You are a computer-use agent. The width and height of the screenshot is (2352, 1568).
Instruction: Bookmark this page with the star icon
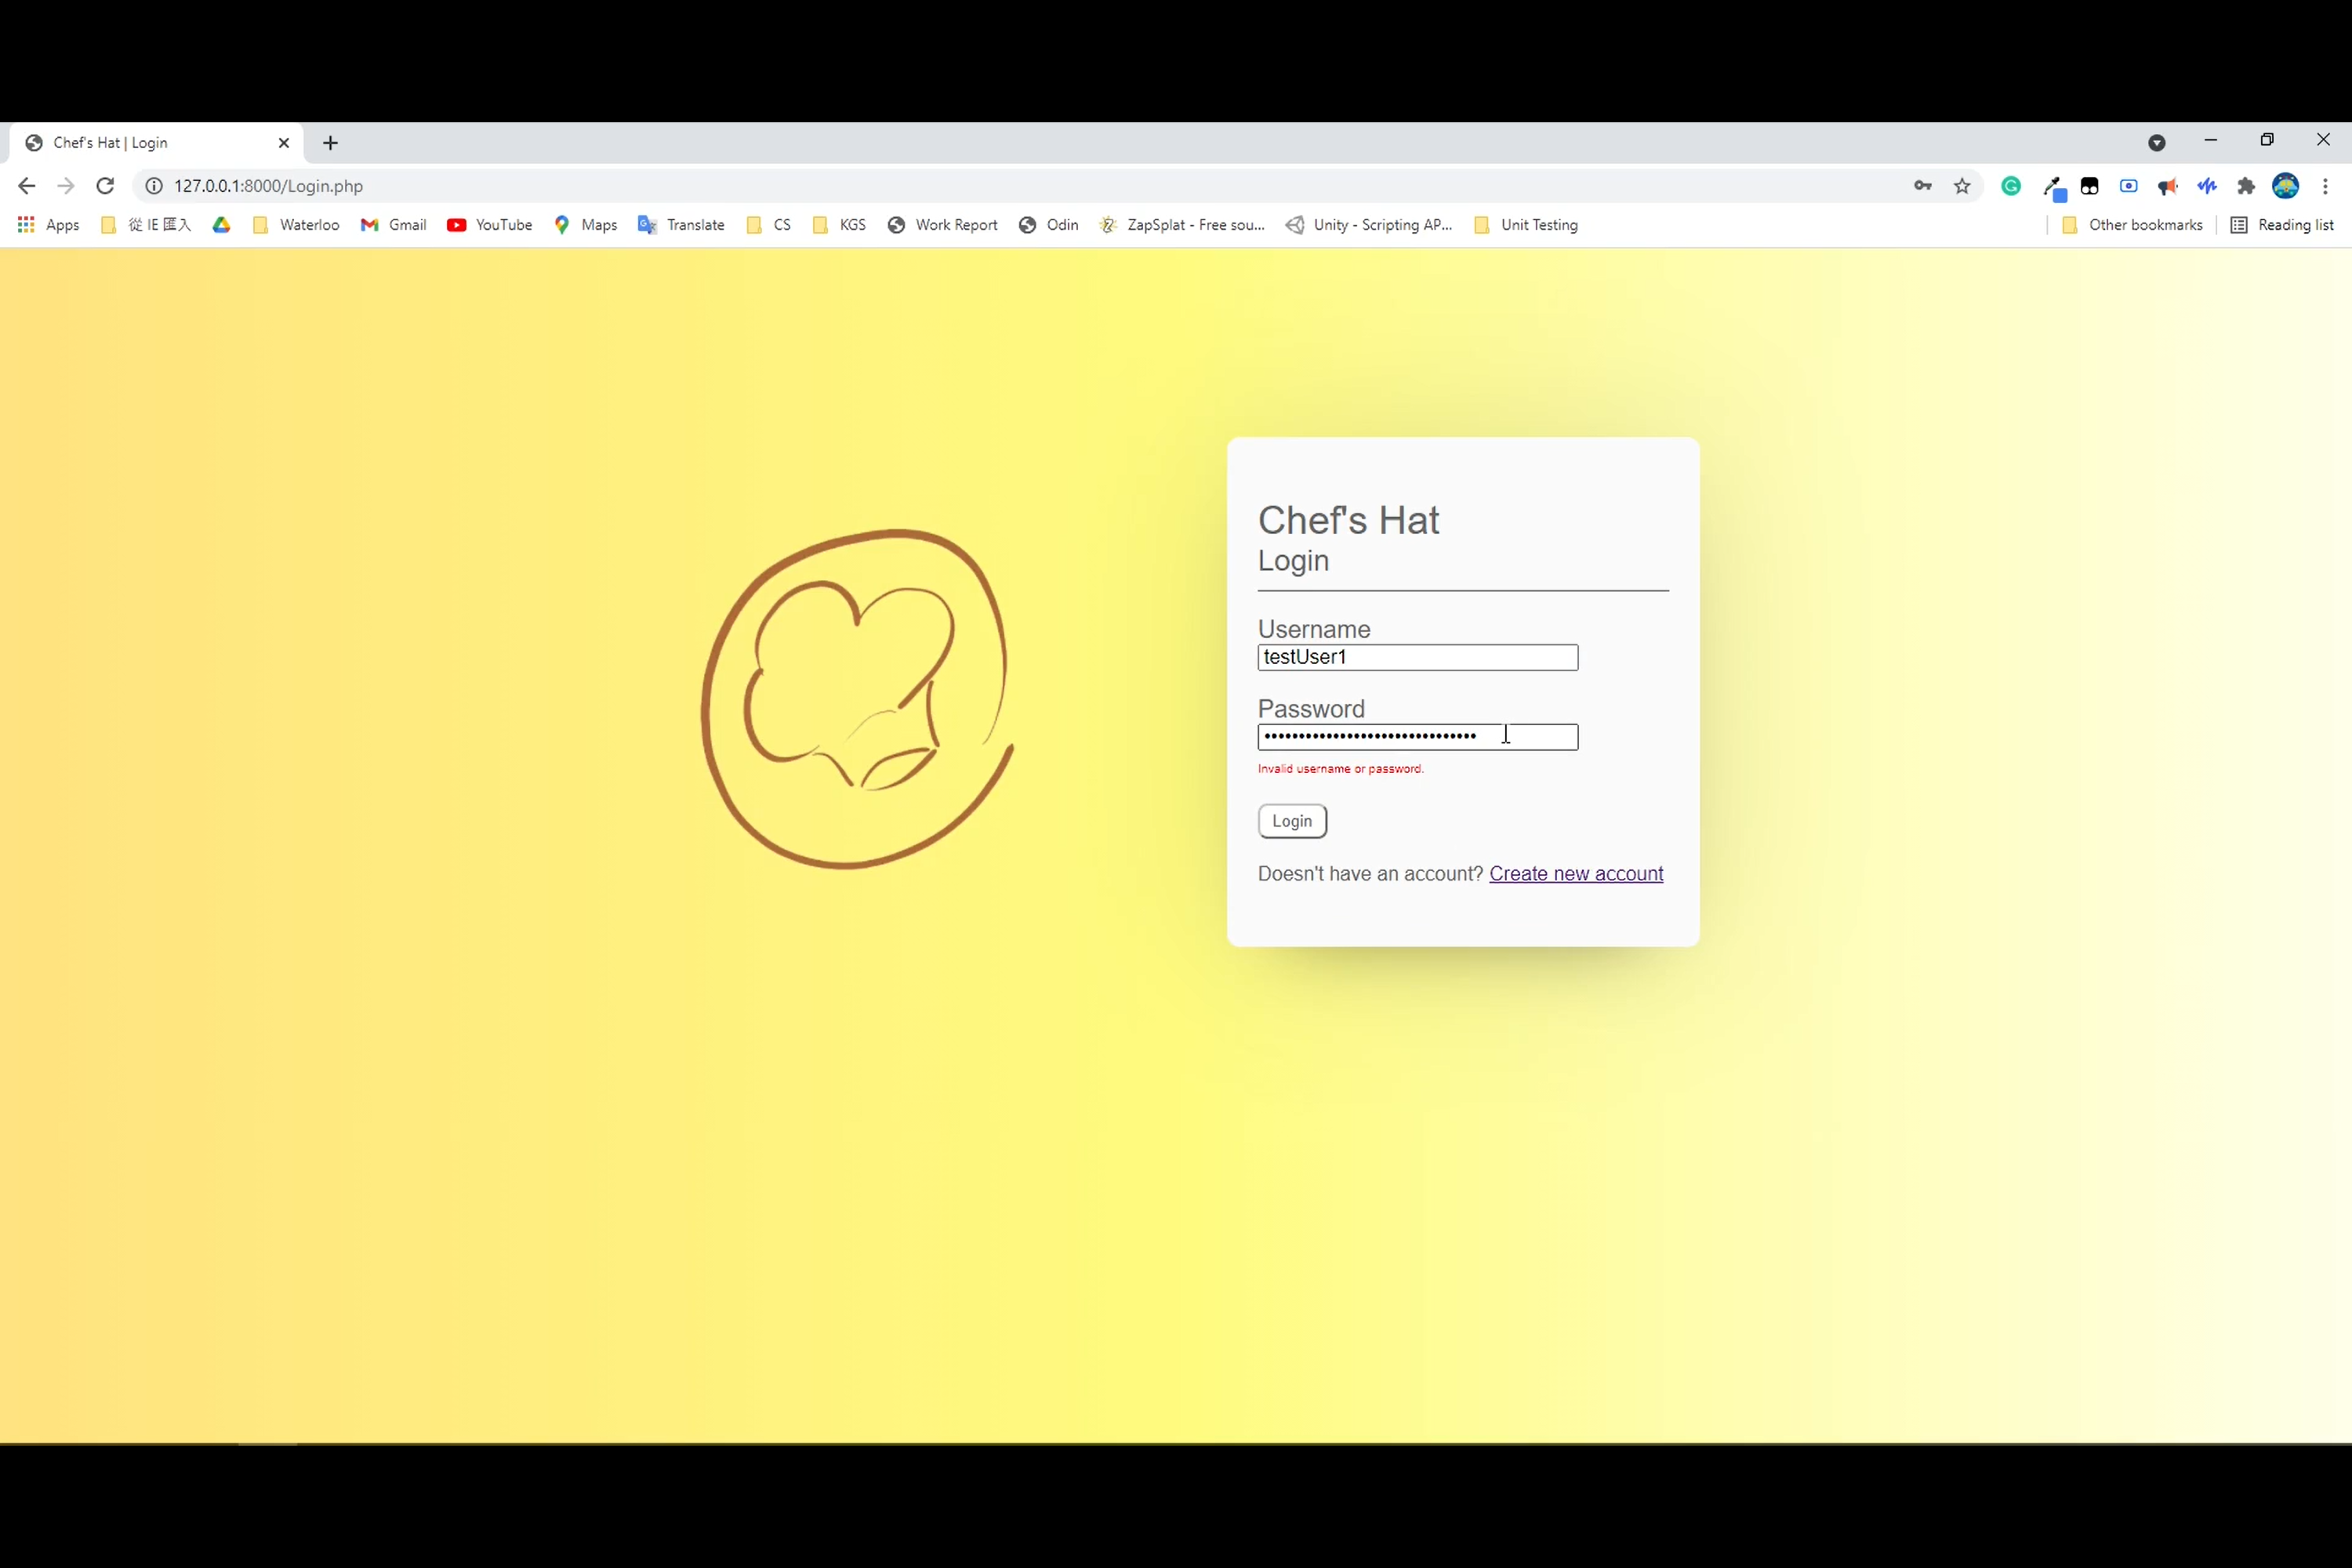(1961, 186)
